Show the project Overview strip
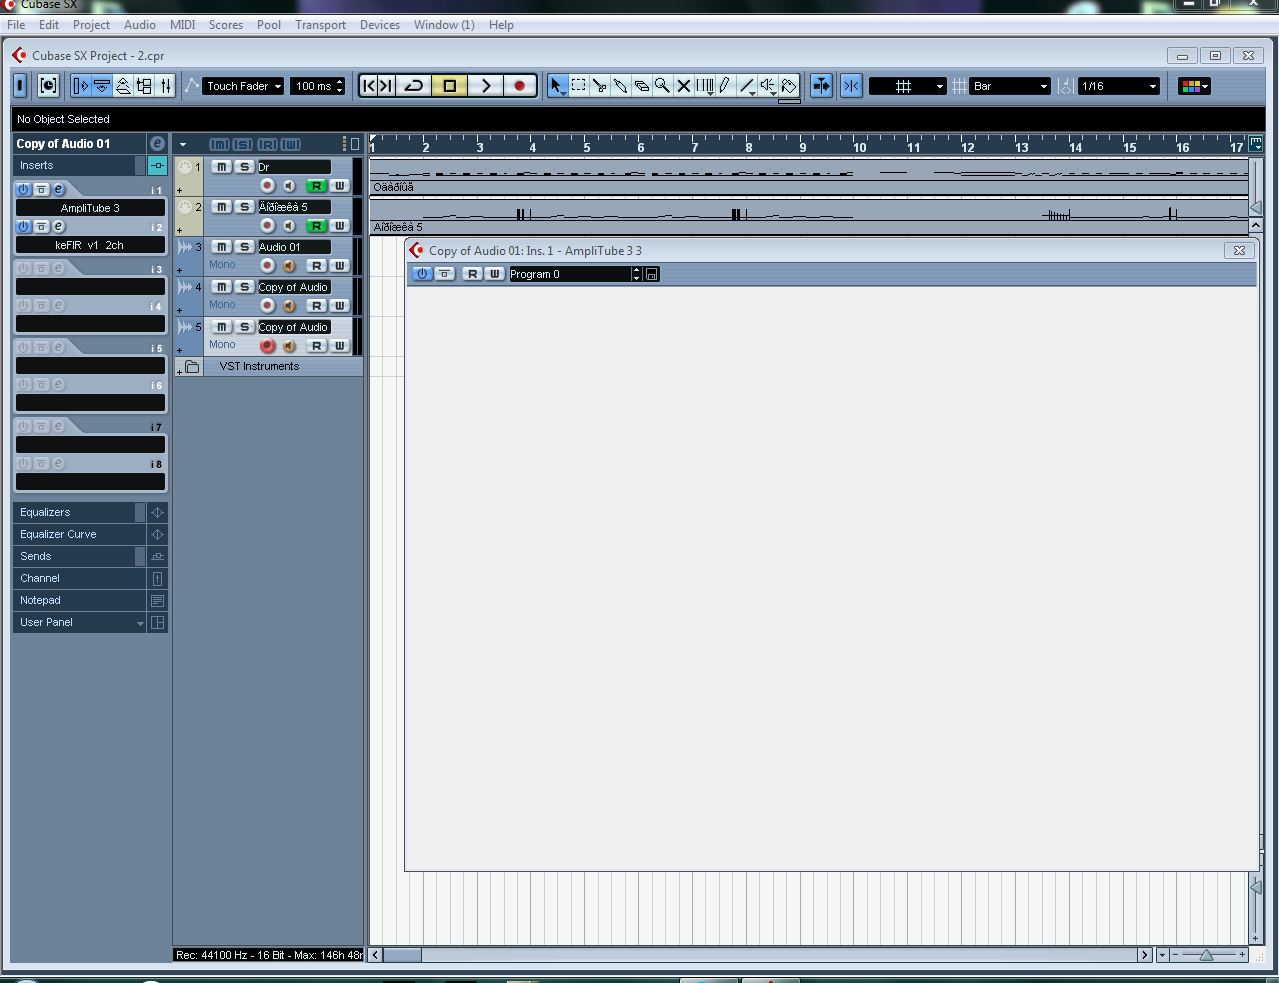The width and height of the screenshot is (1279, 983). click(x=123, y=86)
